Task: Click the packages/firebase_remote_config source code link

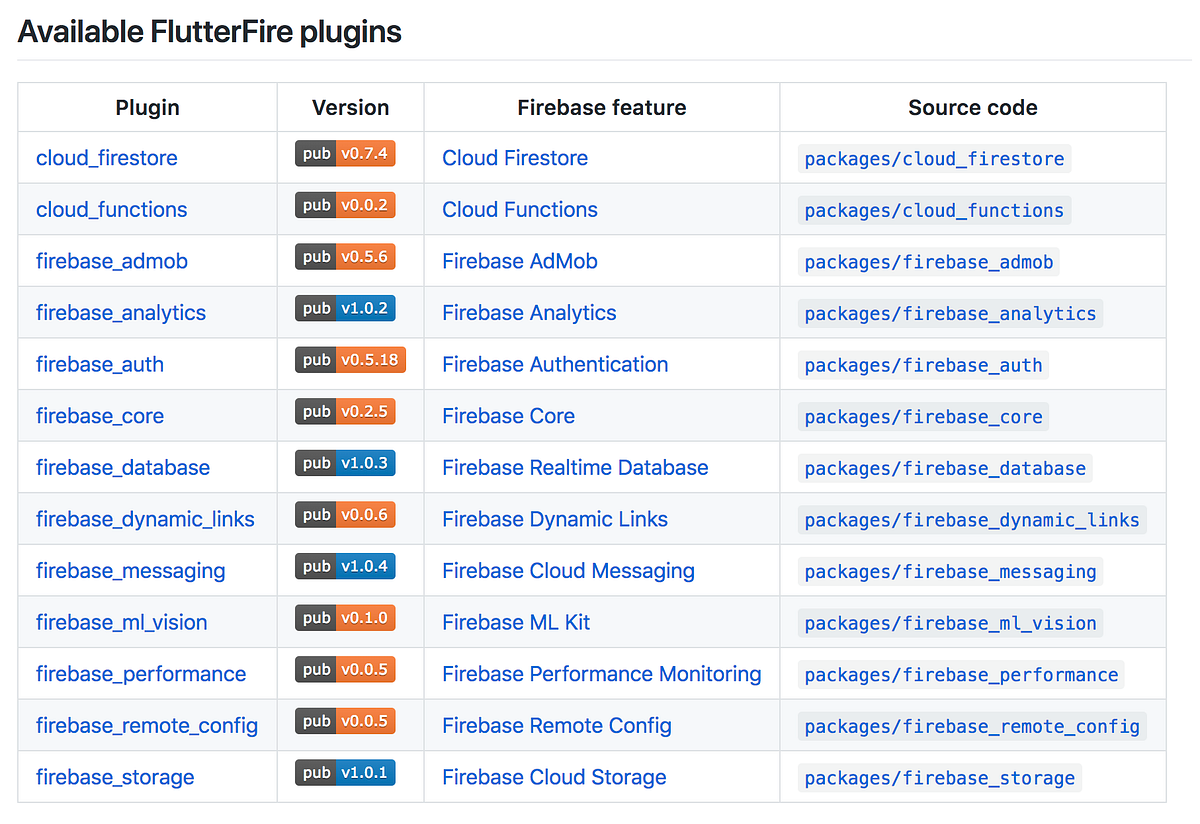Action: click(971, 726)
